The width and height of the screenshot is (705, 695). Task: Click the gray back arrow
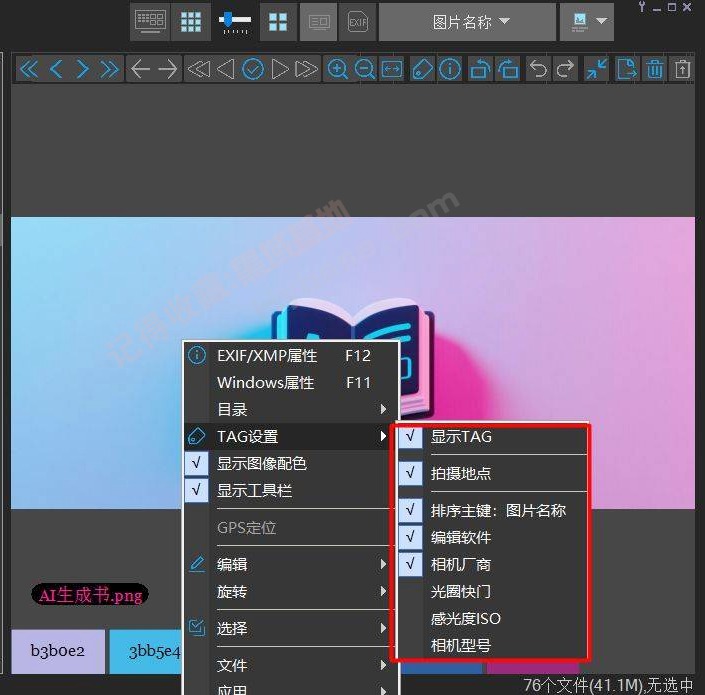[x=140, y=69]
